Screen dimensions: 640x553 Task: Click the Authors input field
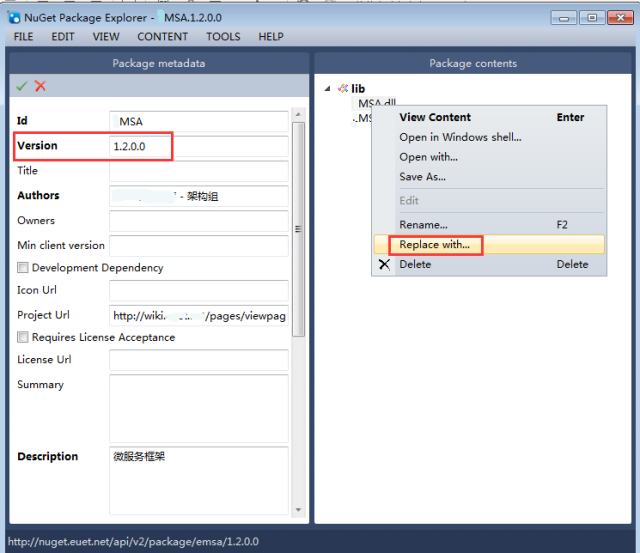coord(199,196)
